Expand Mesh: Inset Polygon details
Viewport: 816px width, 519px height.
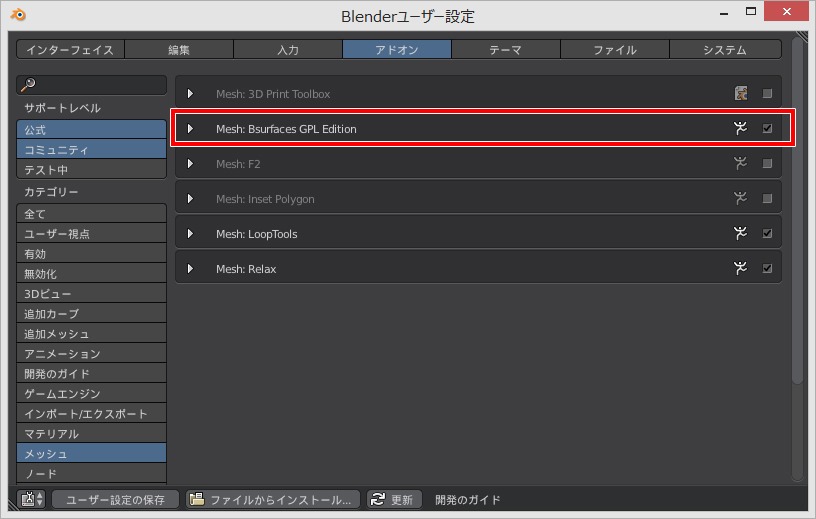pos(190,198)
